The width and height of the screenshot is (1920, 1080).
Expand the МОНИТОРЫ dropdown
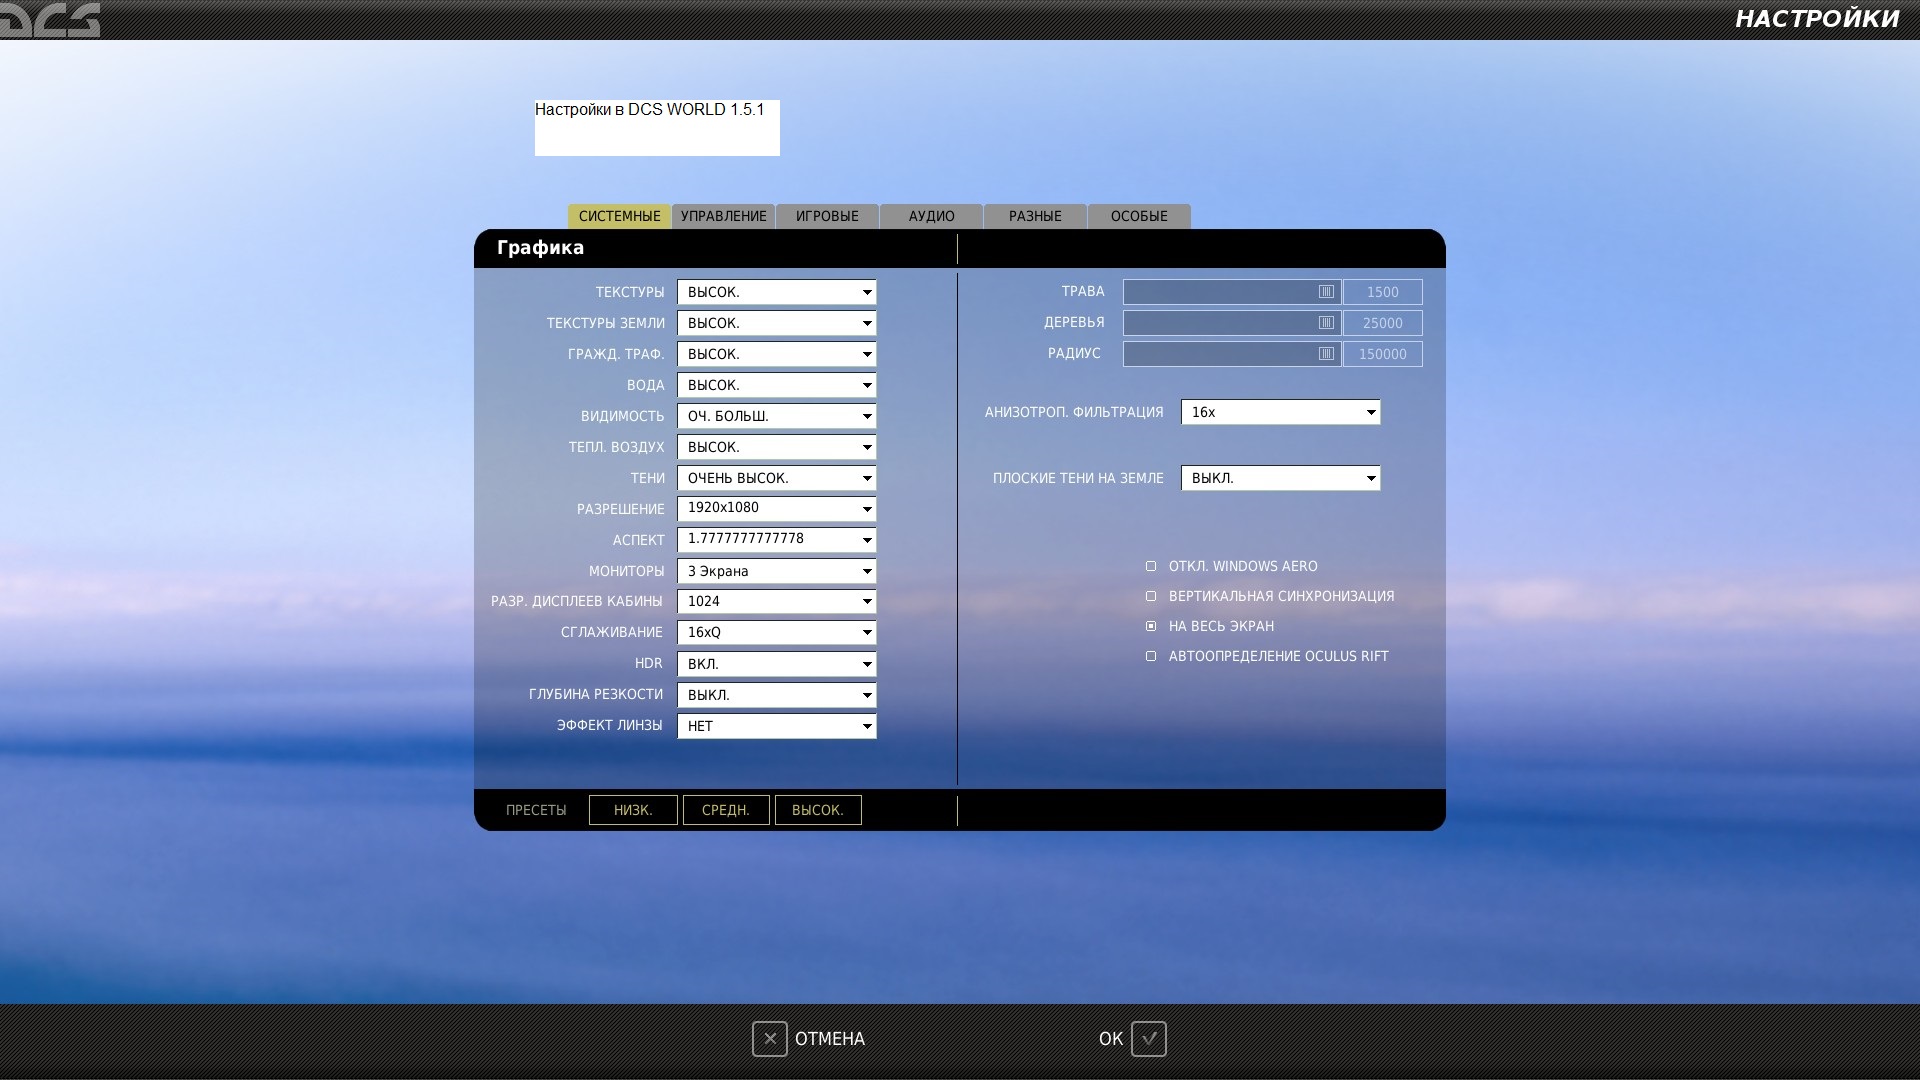tap(776, 571)
